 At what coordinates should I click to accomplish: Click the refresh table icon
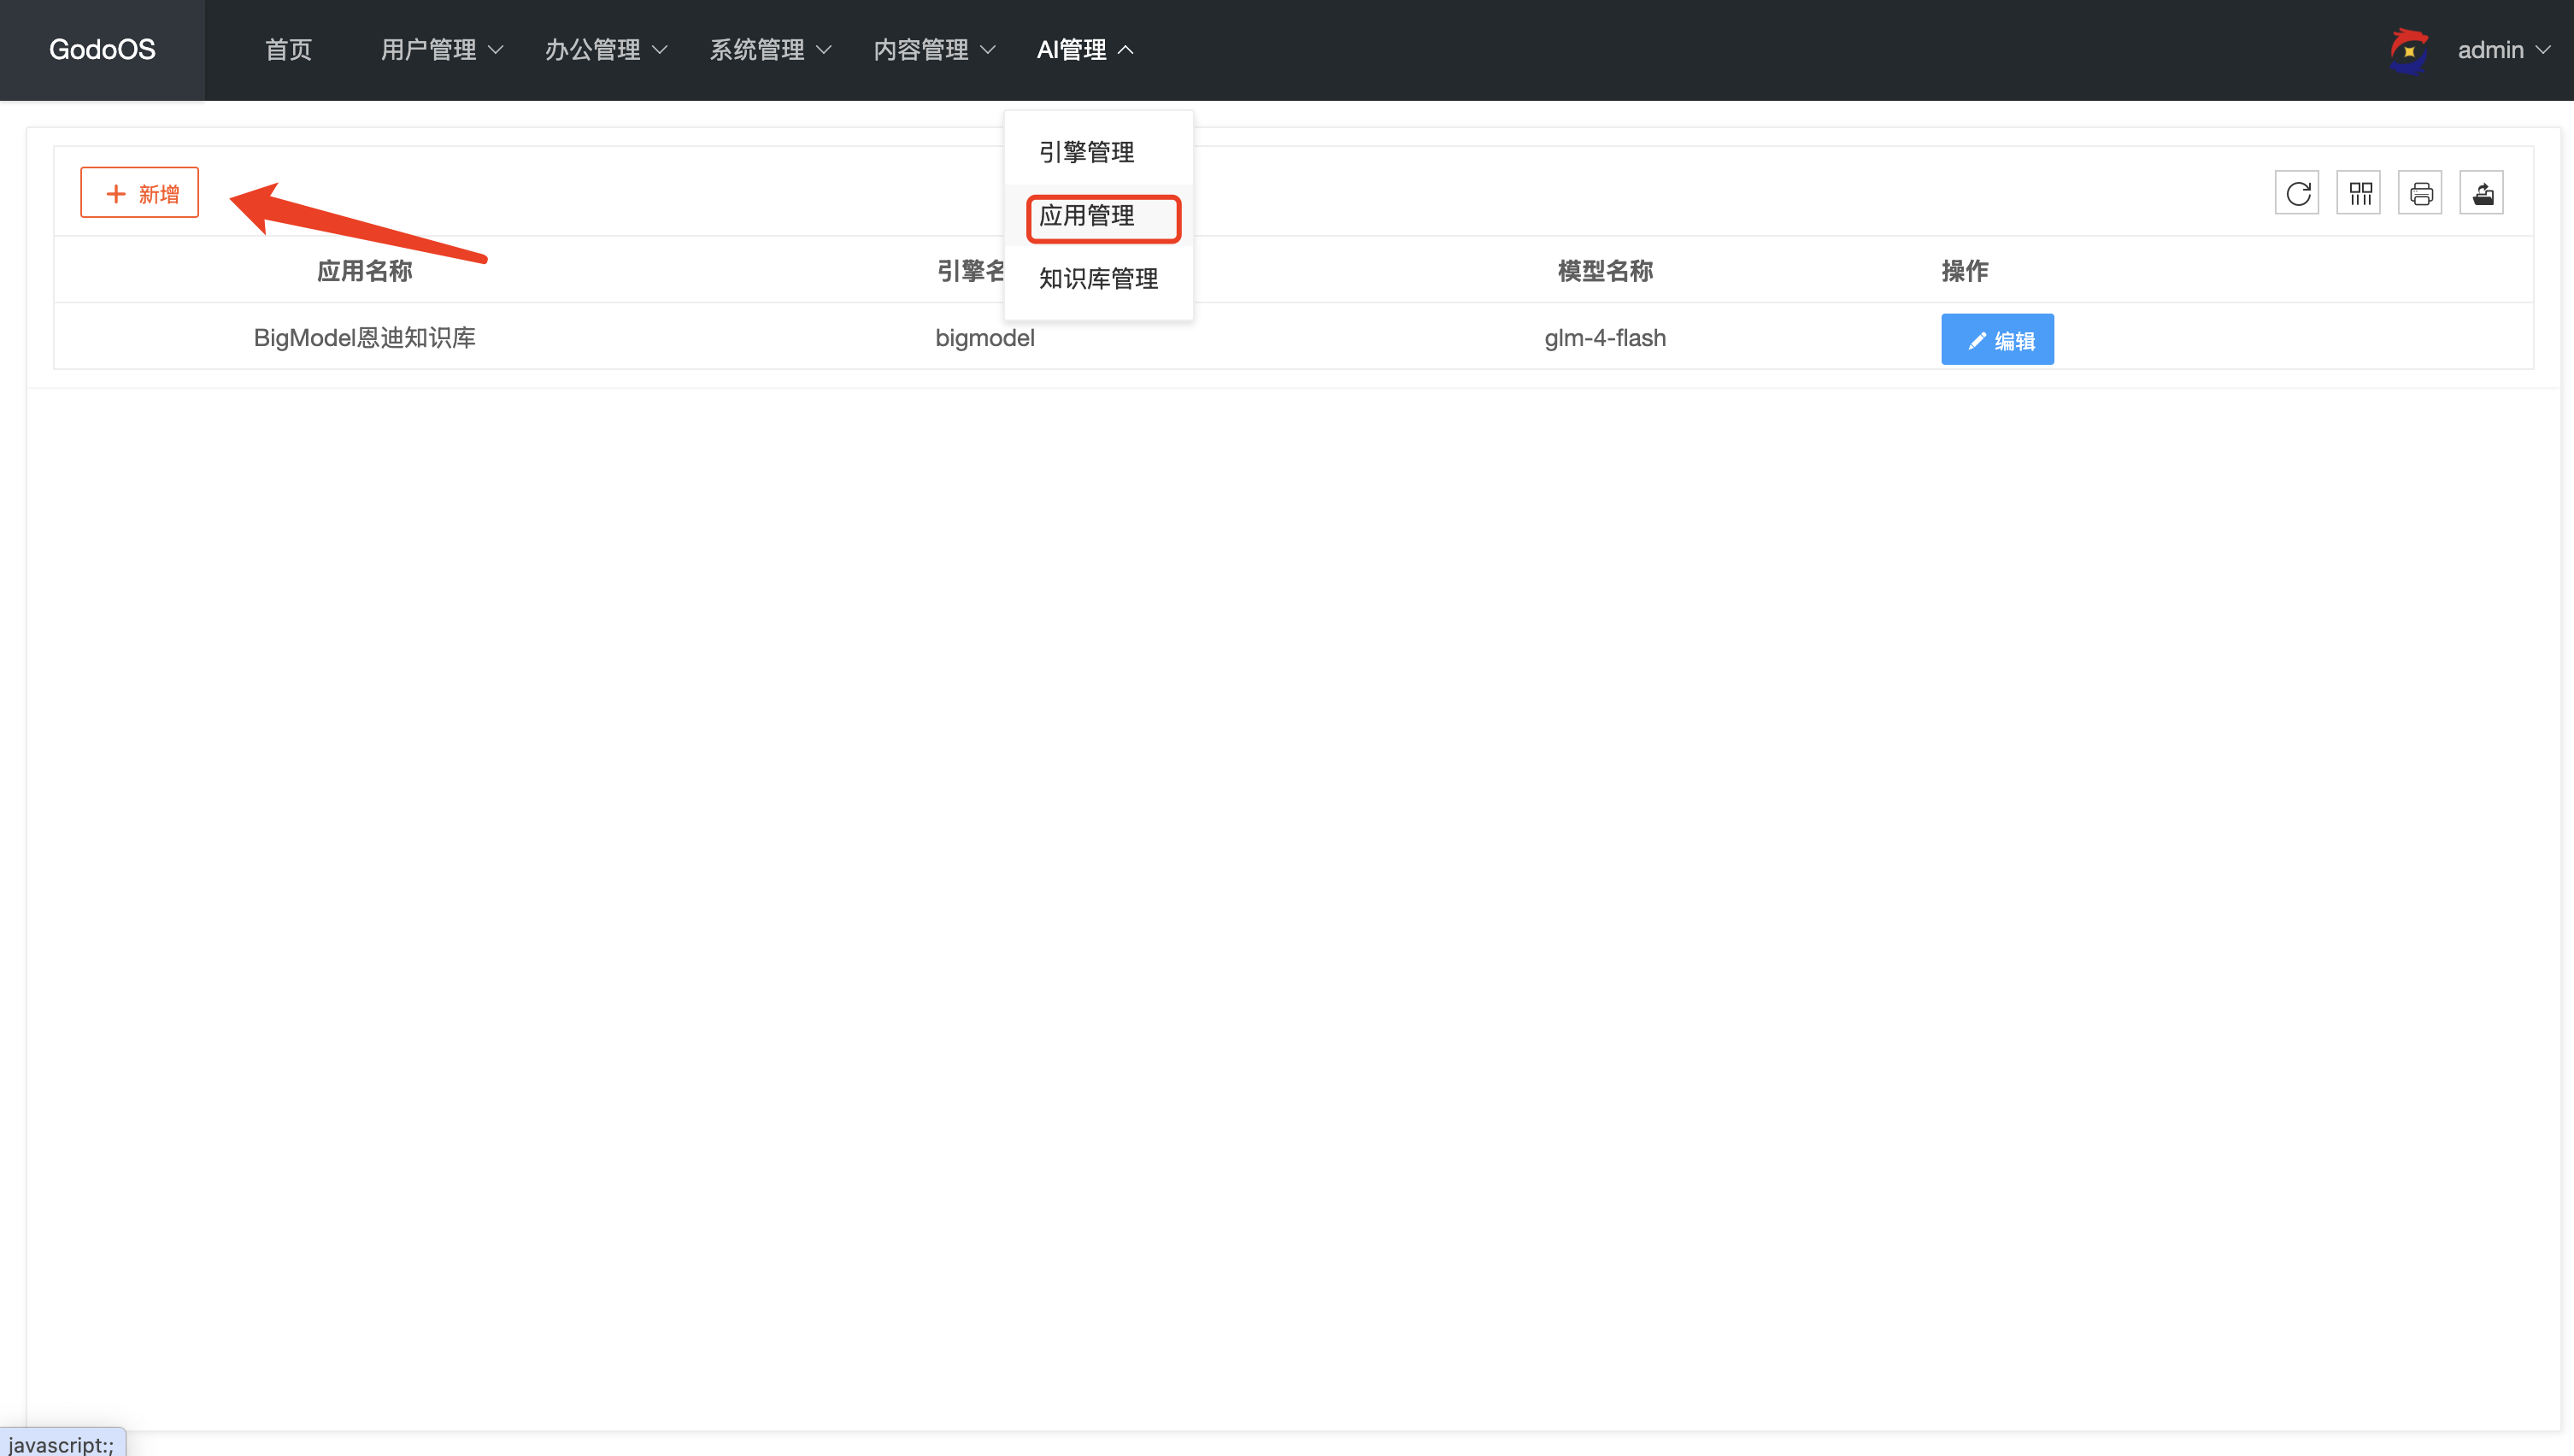tap(2297, 193)
